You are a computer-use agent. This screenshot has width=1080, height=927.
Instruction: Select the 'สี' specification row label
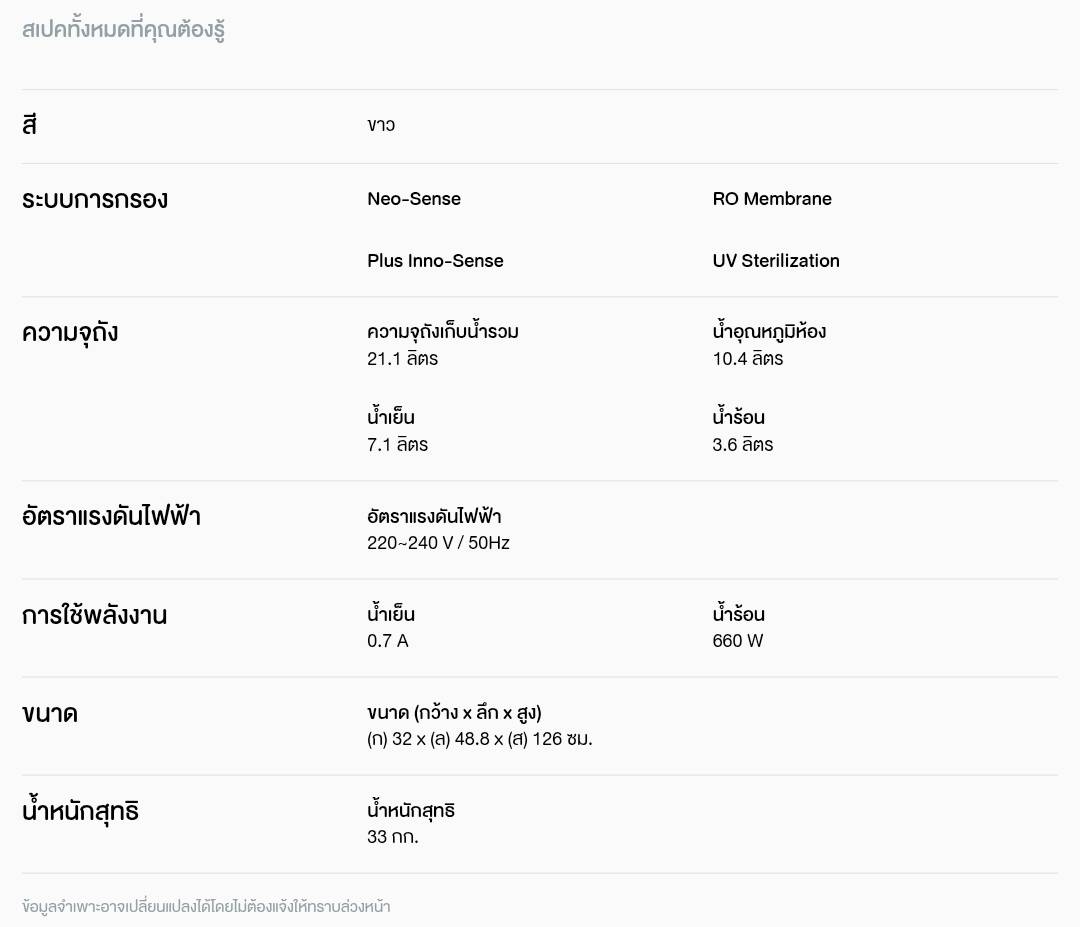(29, 126)
